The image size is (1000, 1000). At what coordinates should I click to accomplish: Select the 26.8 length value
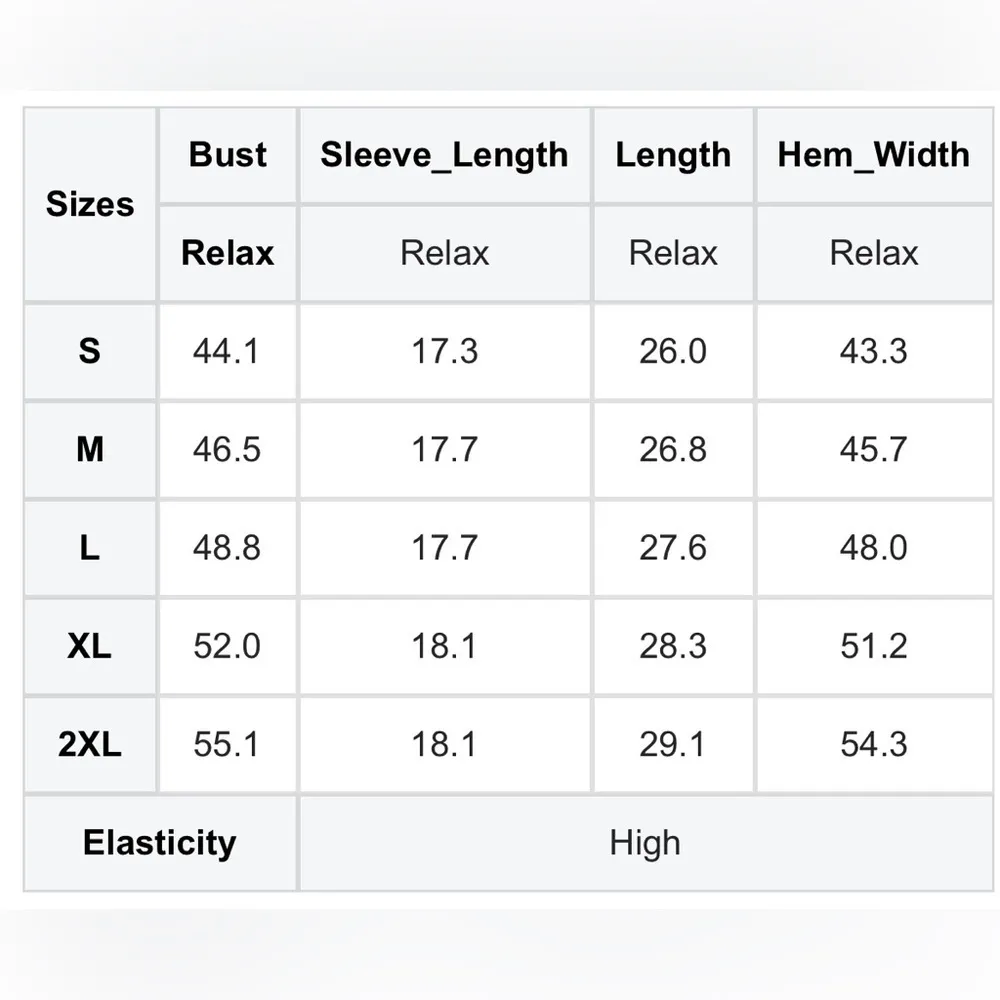pyautogui.click(x=673, y=449)
